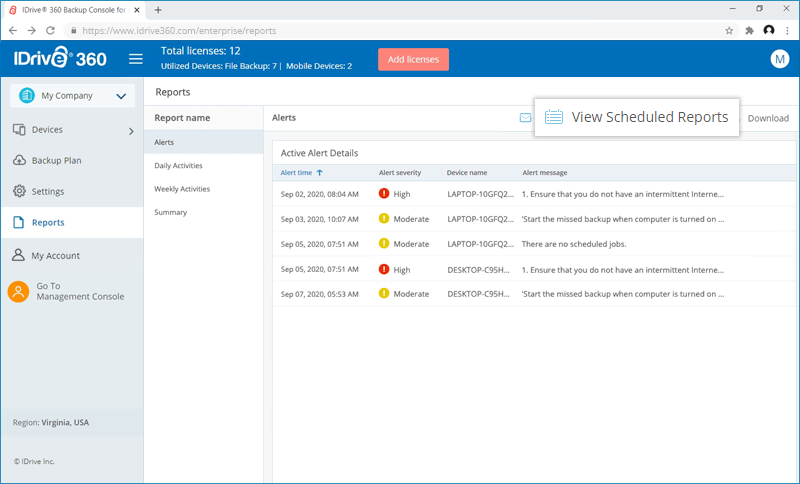Click High icon on DESKTOP-C95H row
This screenshot has height=484, width=800.
(384, 269)
